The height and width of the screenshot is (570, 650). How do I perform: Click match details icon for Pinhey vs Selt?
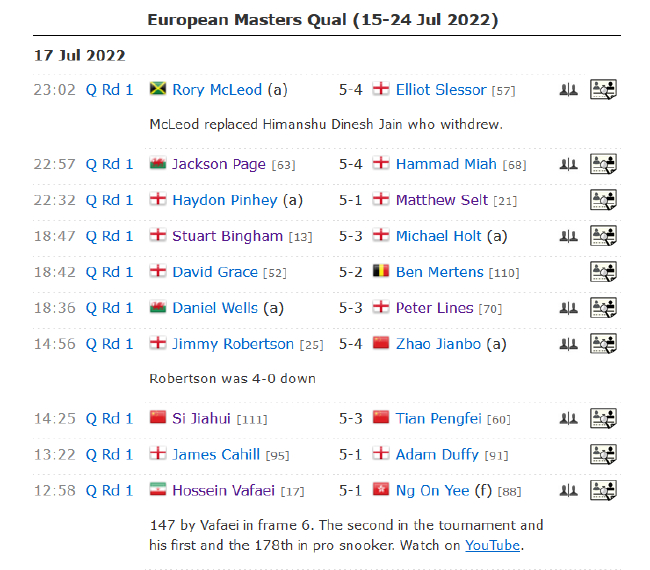(603, 200)
